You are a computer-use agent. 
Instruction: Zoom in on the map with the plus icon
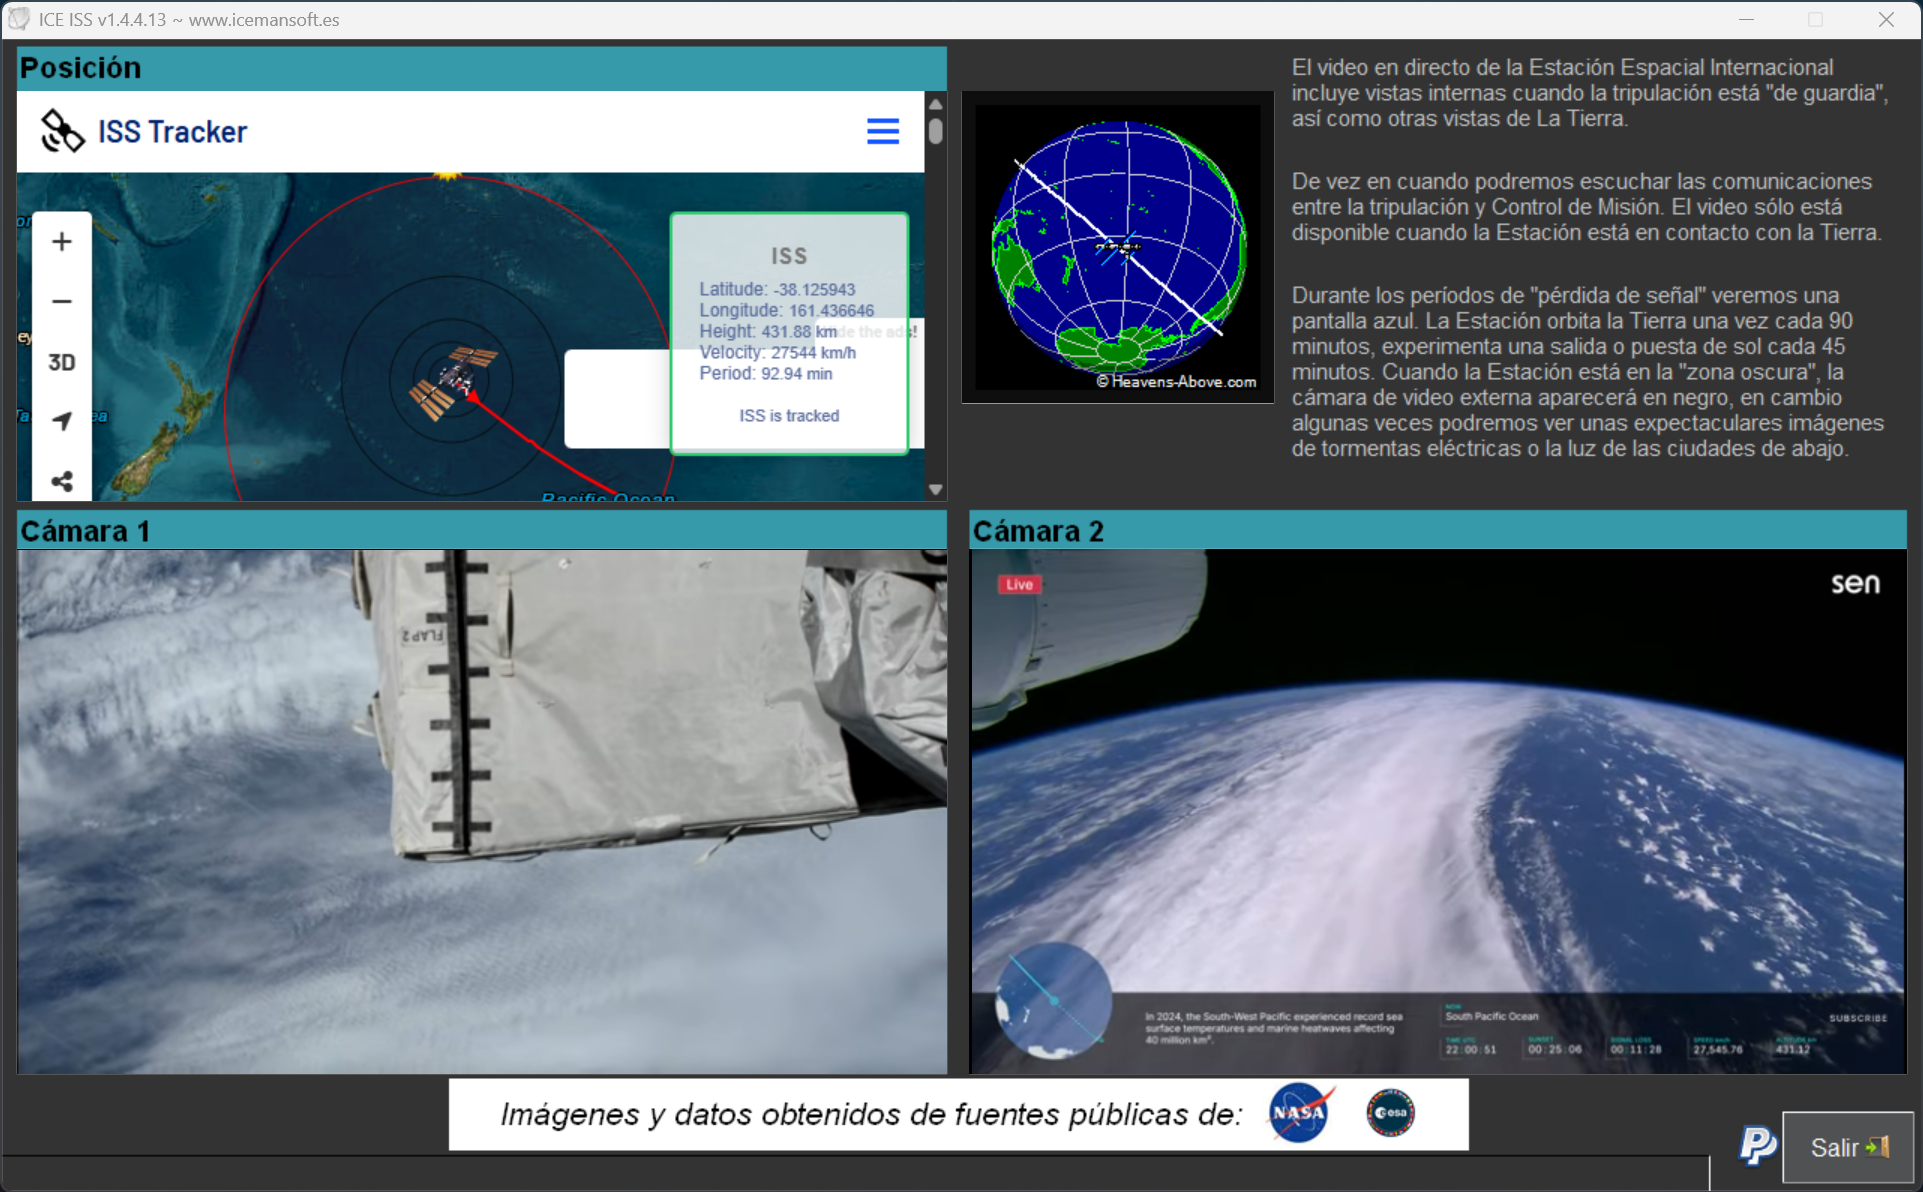tap(62, 240)
